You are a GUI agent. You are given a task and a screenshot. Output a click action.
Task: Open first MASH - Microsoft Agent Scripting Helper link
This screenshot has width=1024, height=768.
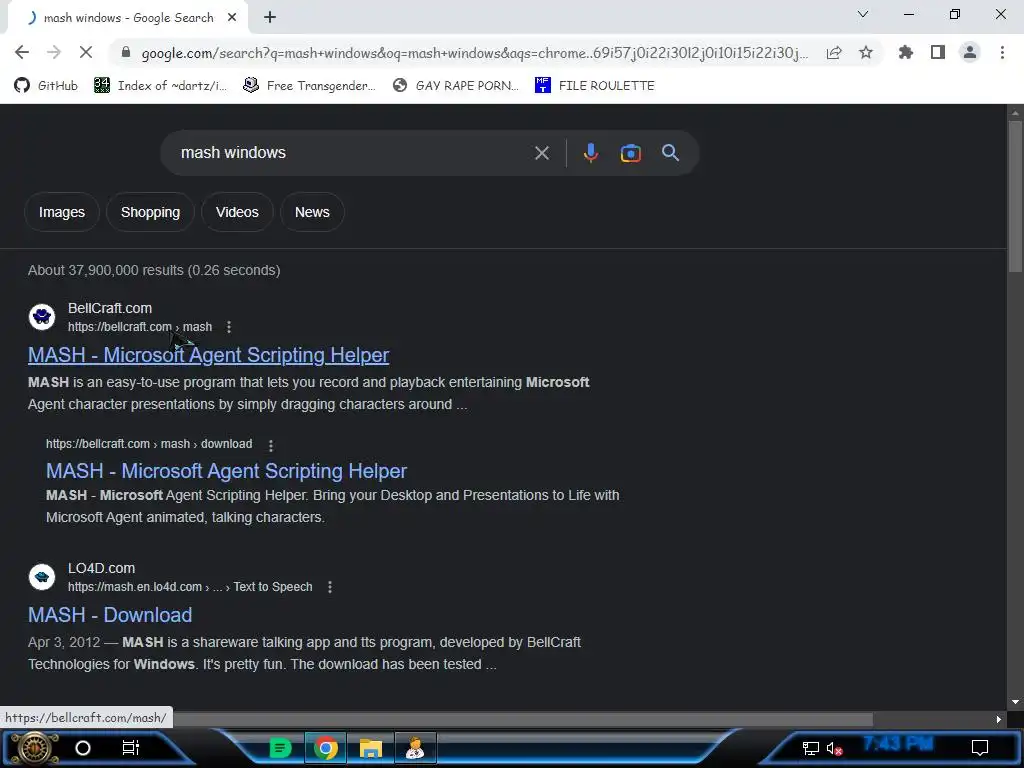pyautogui.click(x=208, y=355)
